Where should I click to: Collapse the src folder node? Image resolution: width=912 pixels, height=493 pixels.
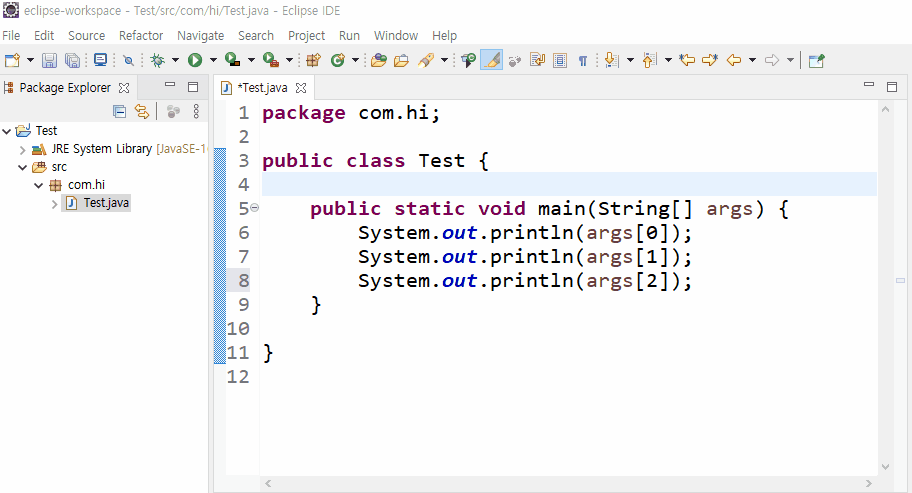point(23,167)
